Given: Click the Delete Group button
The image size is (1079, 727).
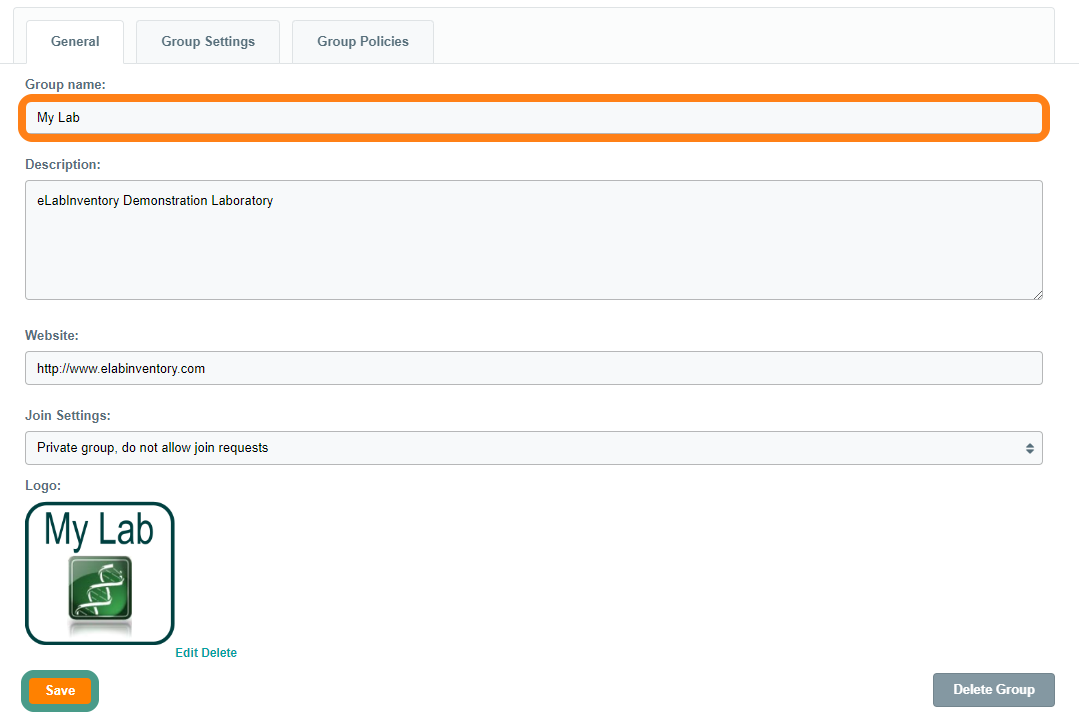Looking at the screenshot, I should 993,689.
